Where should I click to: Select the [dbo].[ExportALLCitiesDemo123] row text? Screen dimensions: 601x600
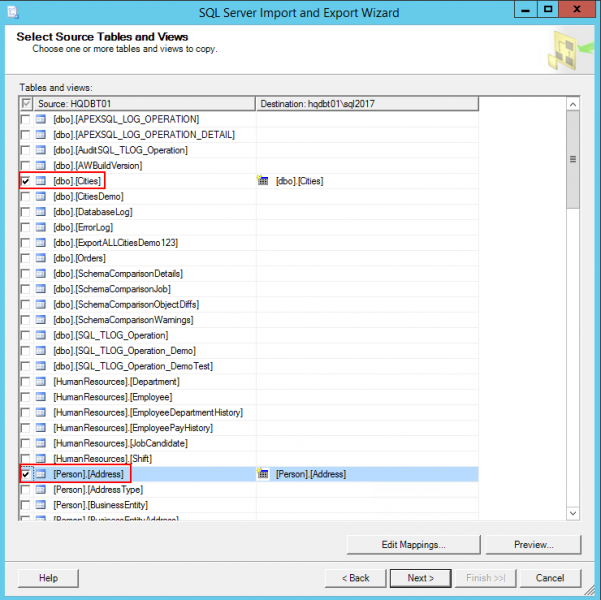(x=116, y=243)
